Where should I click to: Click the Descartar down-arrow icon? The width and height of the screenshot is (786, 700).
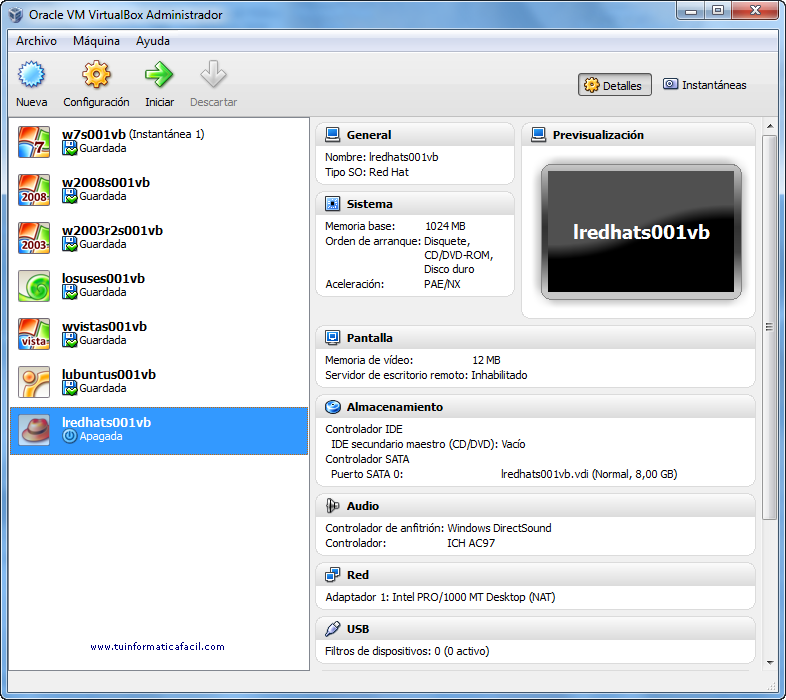pyautogui.click(x=213, y=74)
